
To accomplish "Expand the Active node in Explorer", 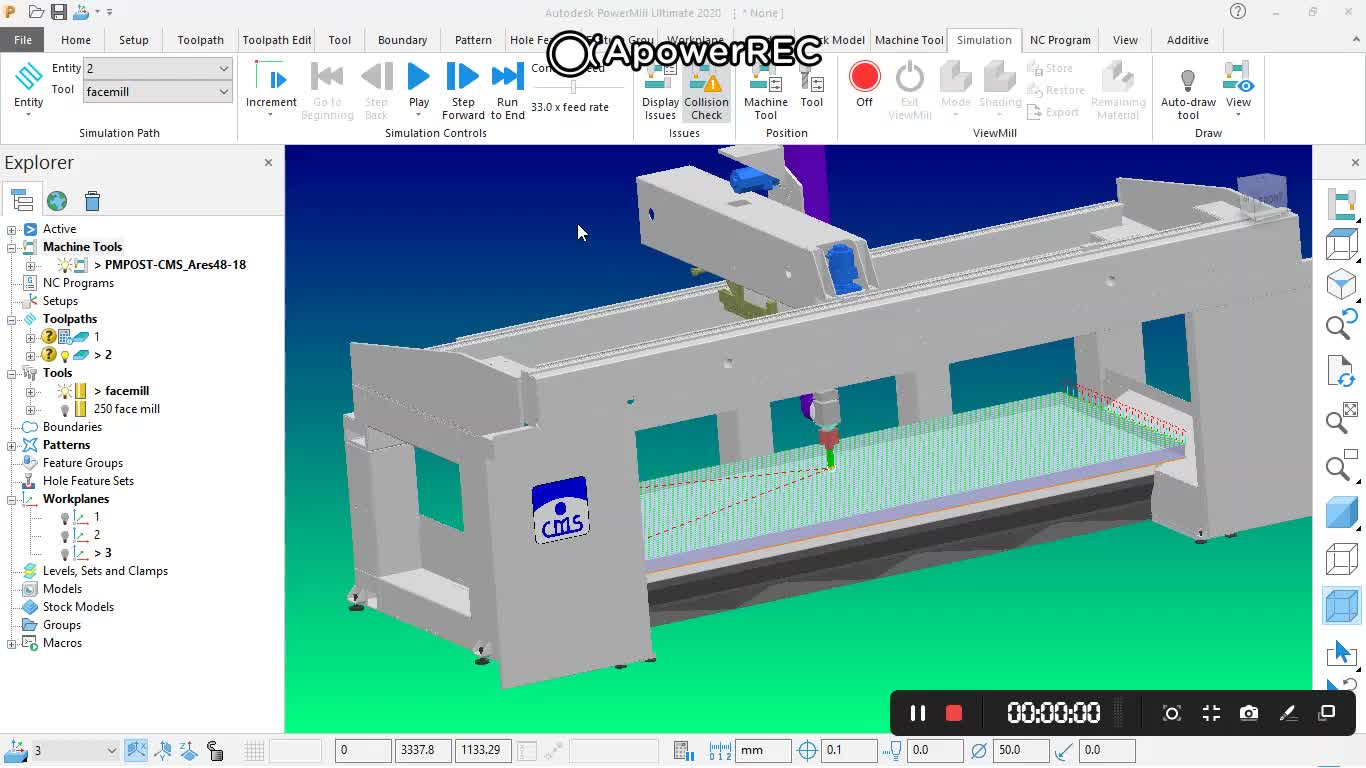I will [x=12, y=229].
